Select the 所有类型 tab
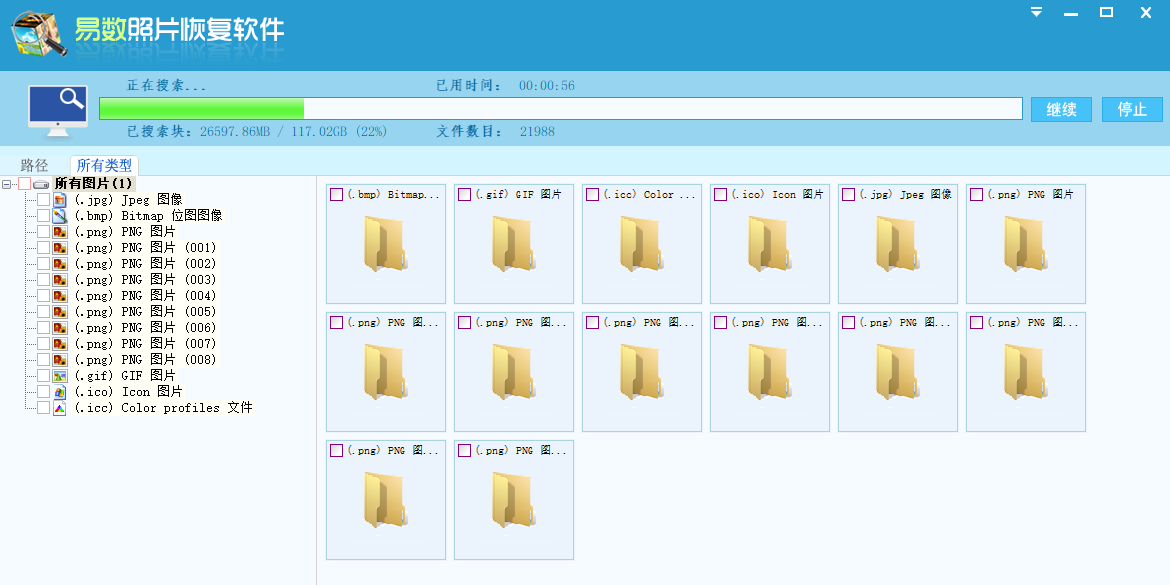 pos(104,165)
